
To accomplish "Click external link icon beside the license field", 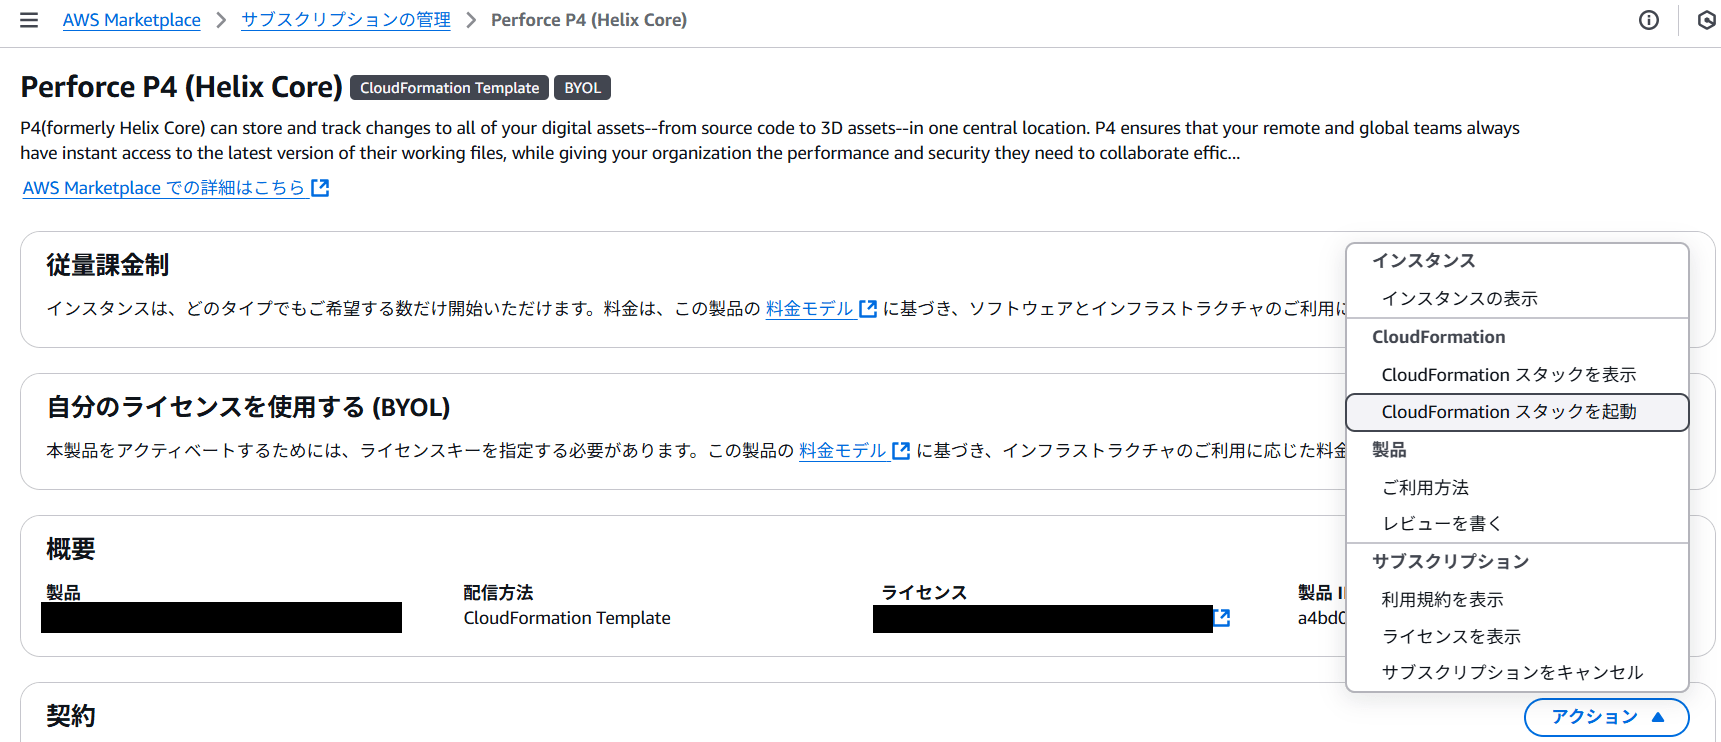I will pyautogui.click(x=1222, y=618).
